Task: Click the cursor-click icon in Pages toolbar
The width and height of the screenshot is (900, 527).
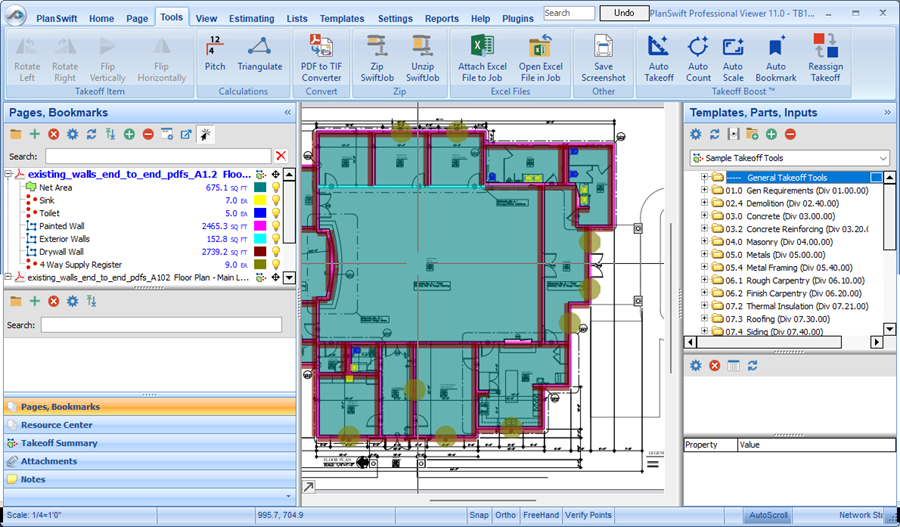Action: tap(205, 134)
